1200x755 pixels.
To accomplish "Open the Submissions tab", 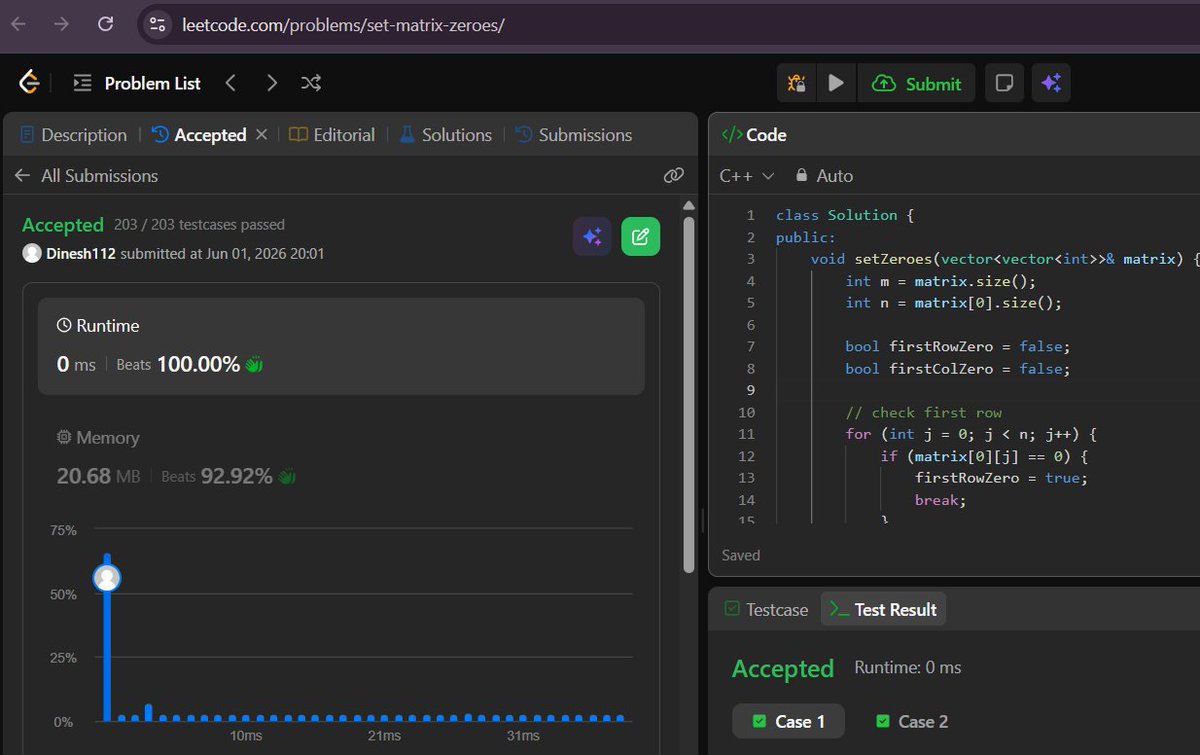I will 574,135.
